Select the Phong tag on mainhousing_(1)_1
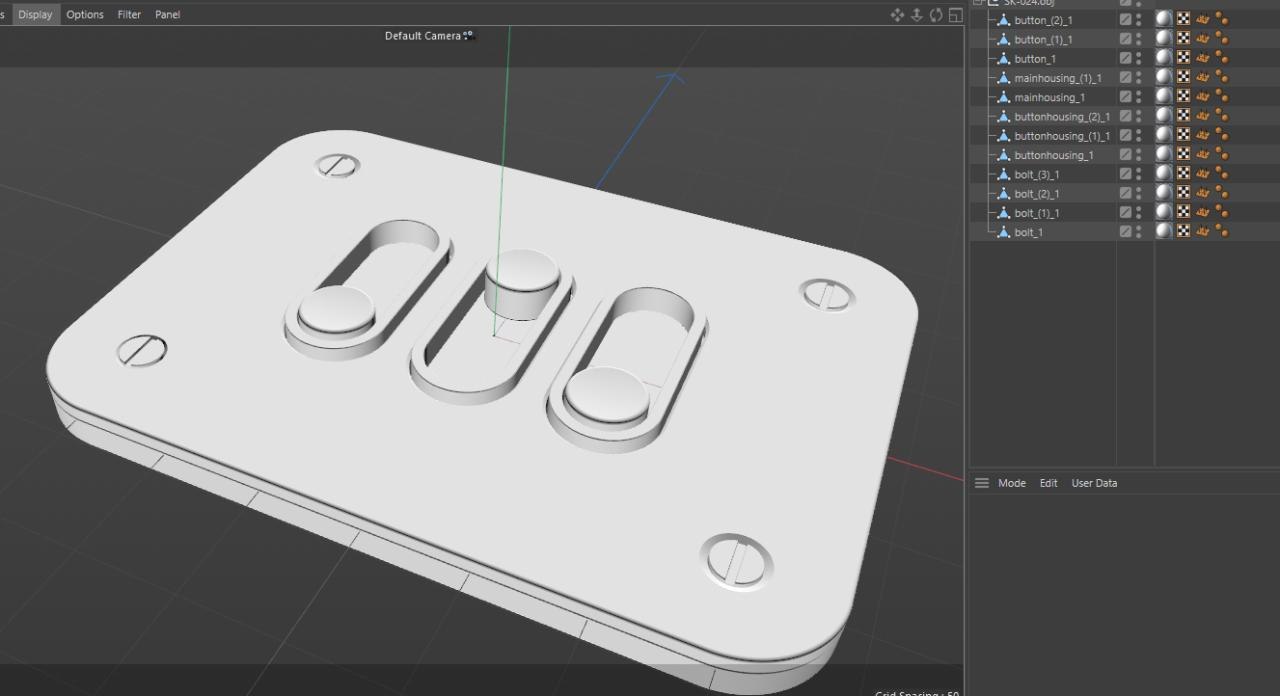1280x696 pixels. coord(1164,77)
